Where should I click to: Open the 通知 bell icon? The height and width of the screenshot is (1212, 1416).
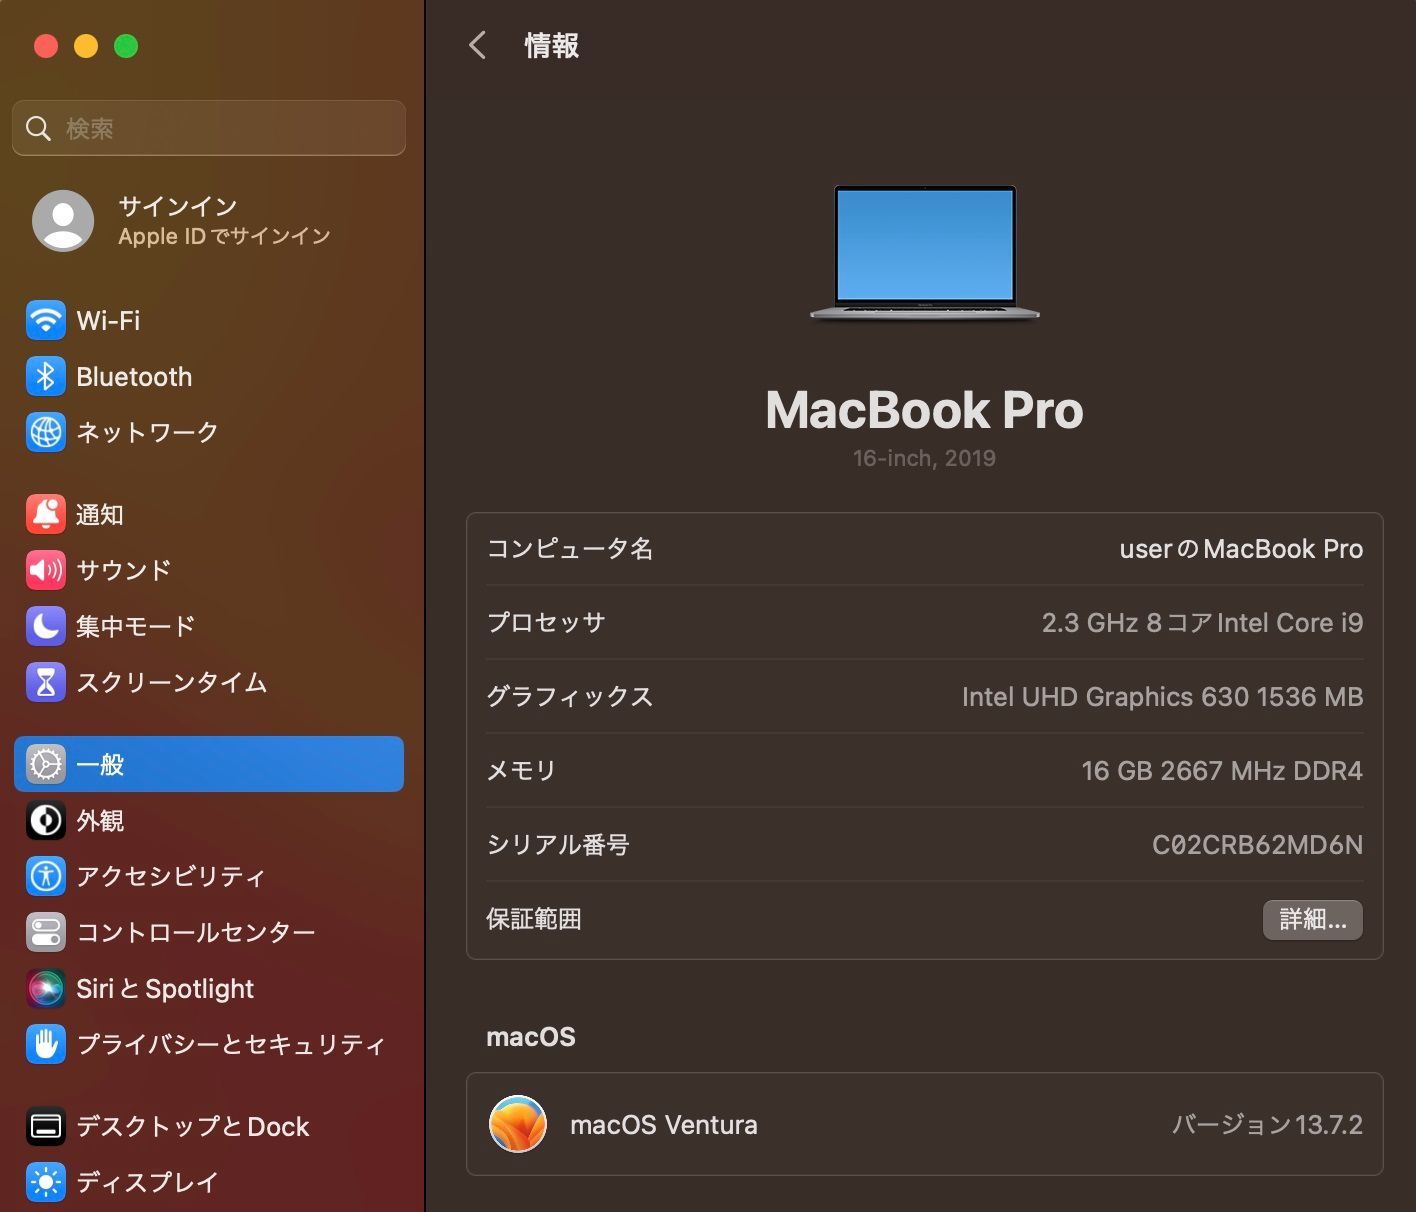pyautogui.click(x=46, y=514)
